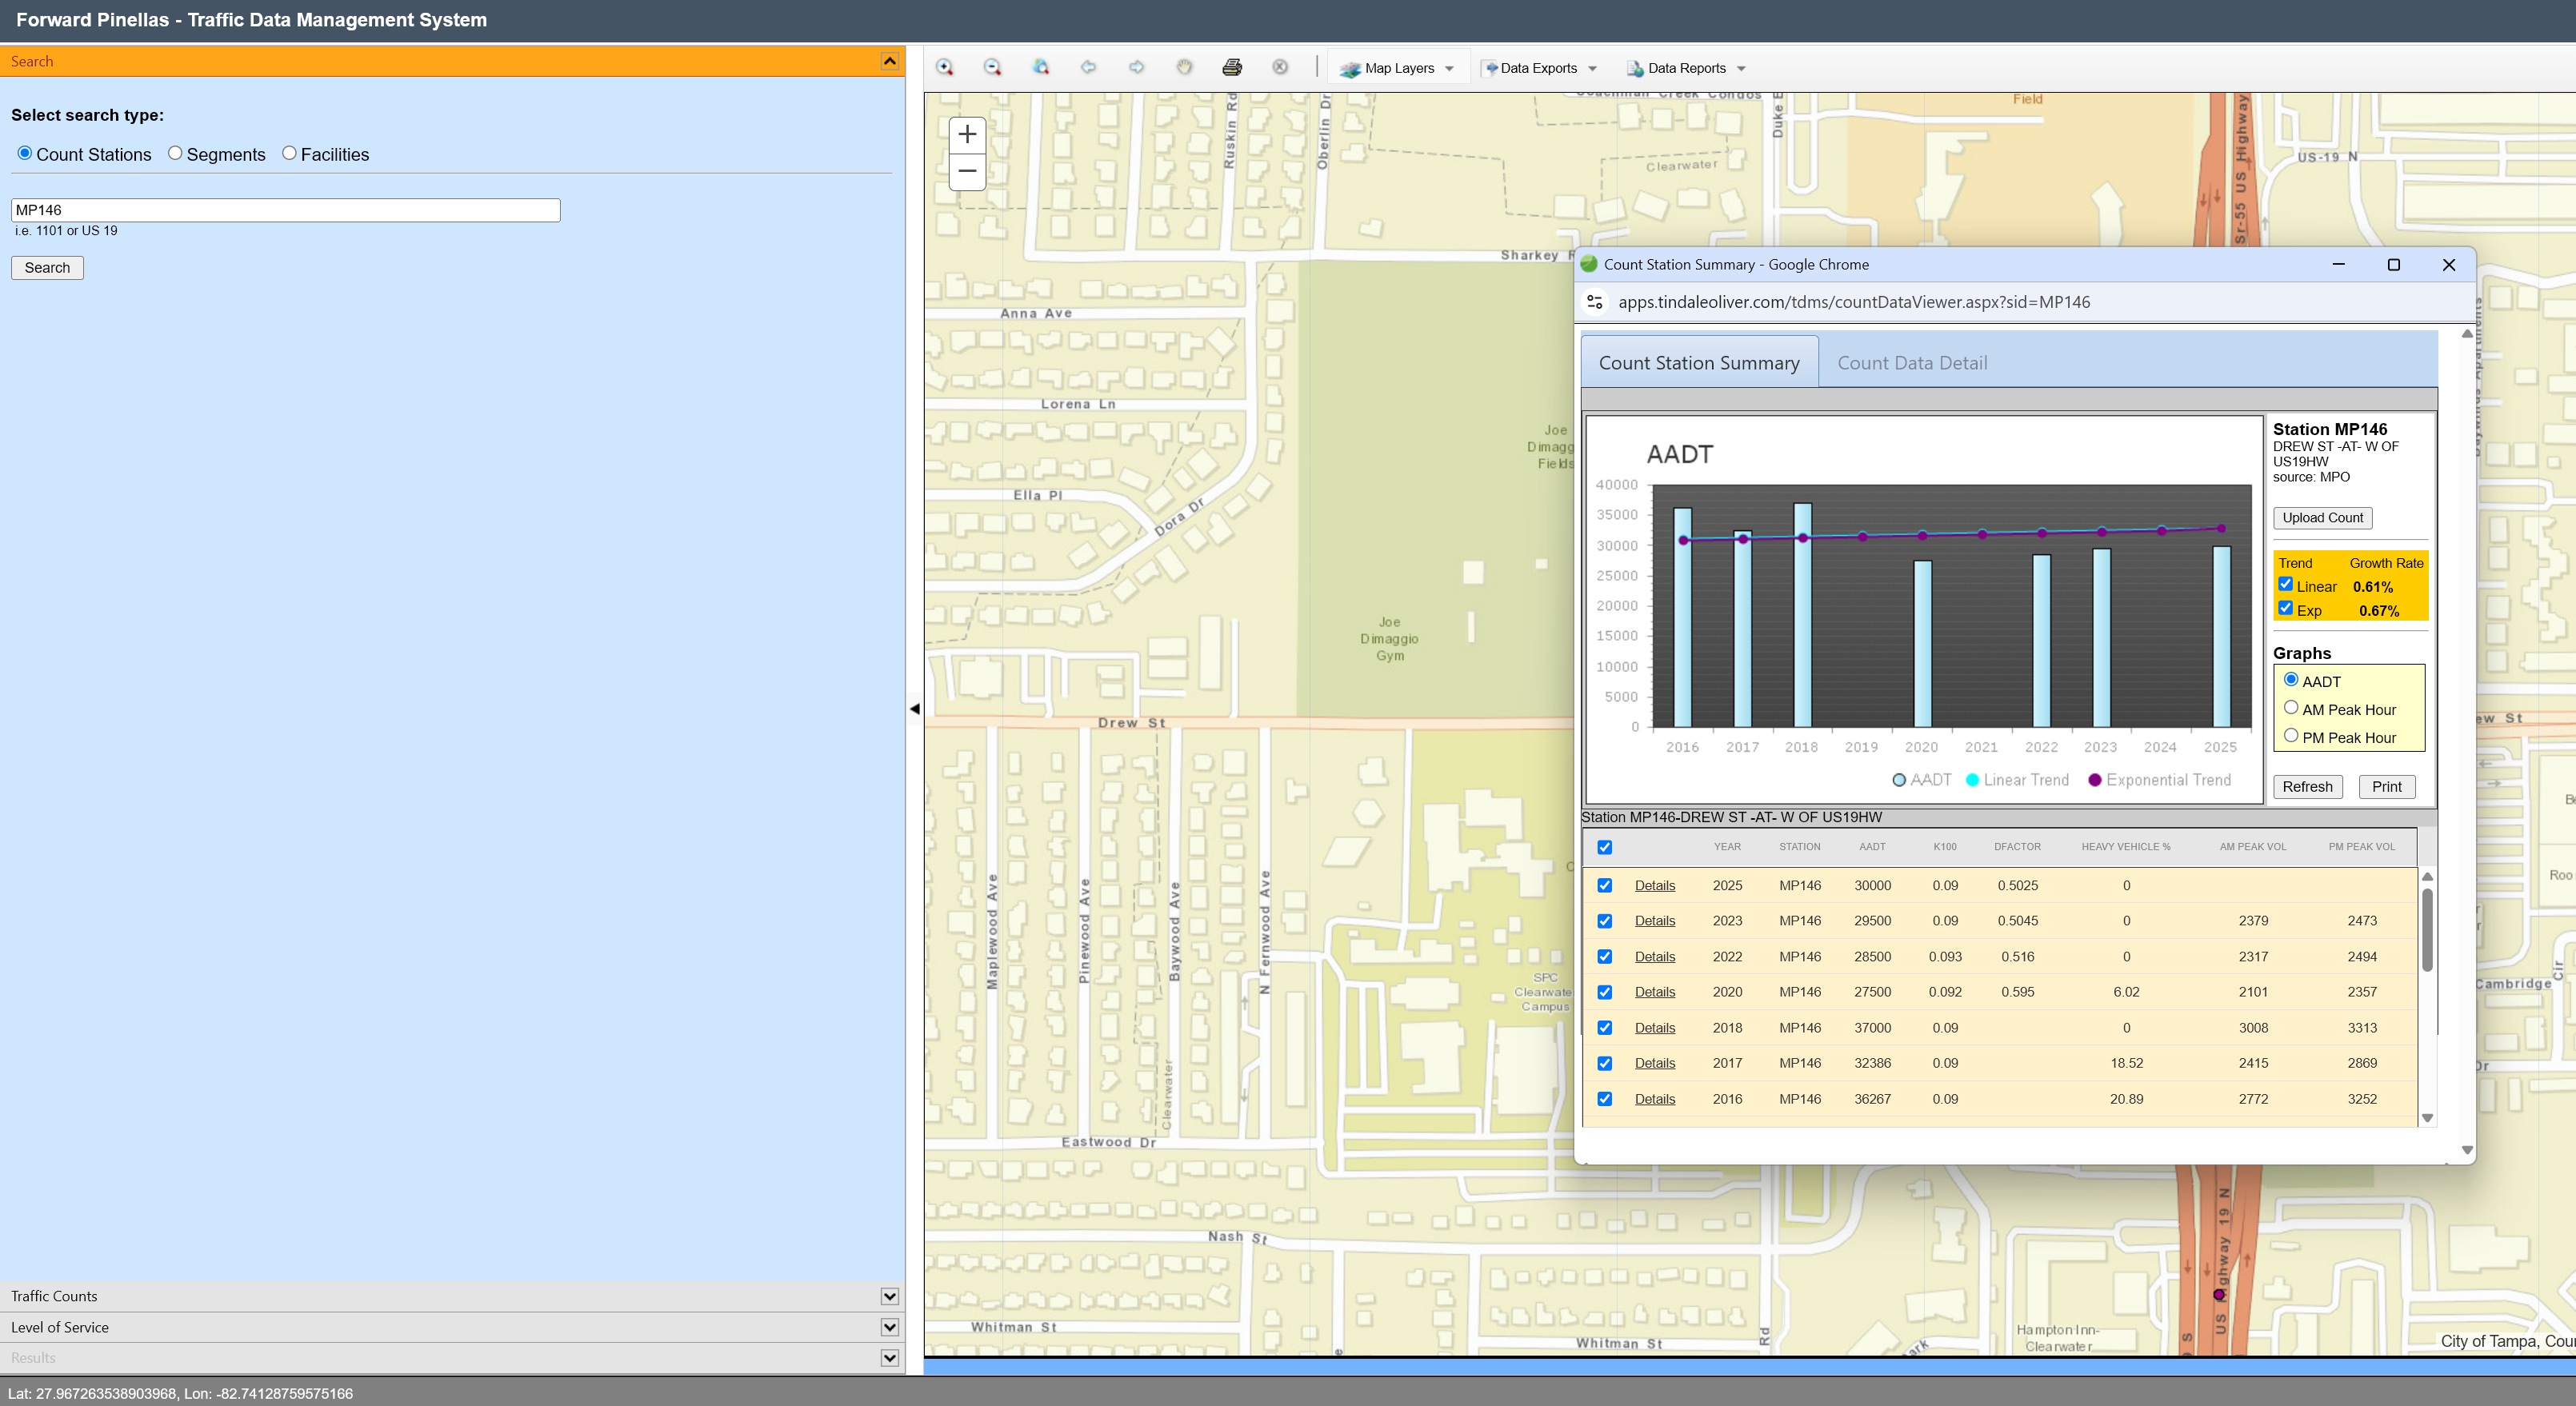Click the Exponential Trend legend marker
The height and width of the screenshot is (1406, 2576).
point(2094,780)
